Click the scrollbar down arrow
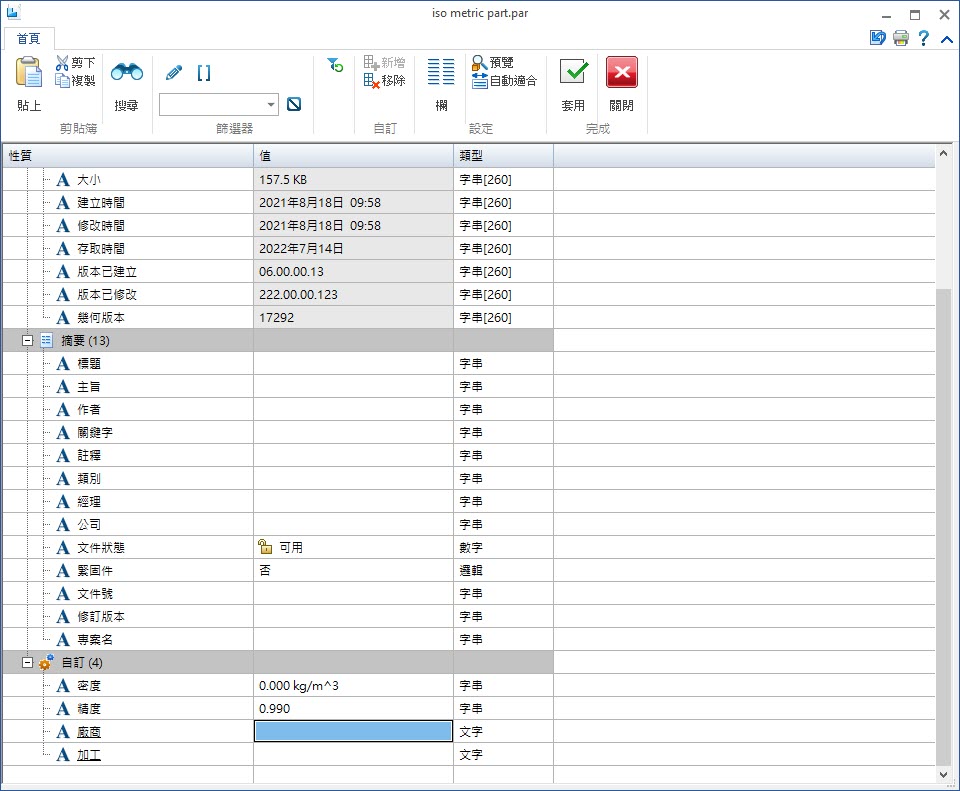The height and width of the screenshot is (791, 960). coord(943,774)
